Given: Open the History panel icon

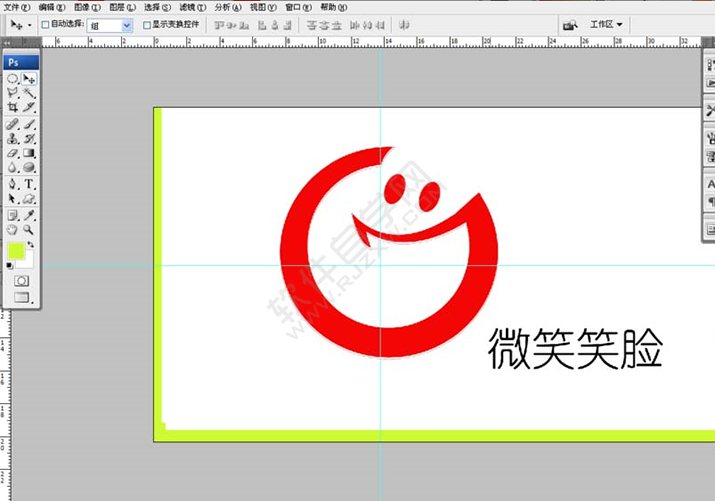Looking at the screenshot, I should (710, 64).
